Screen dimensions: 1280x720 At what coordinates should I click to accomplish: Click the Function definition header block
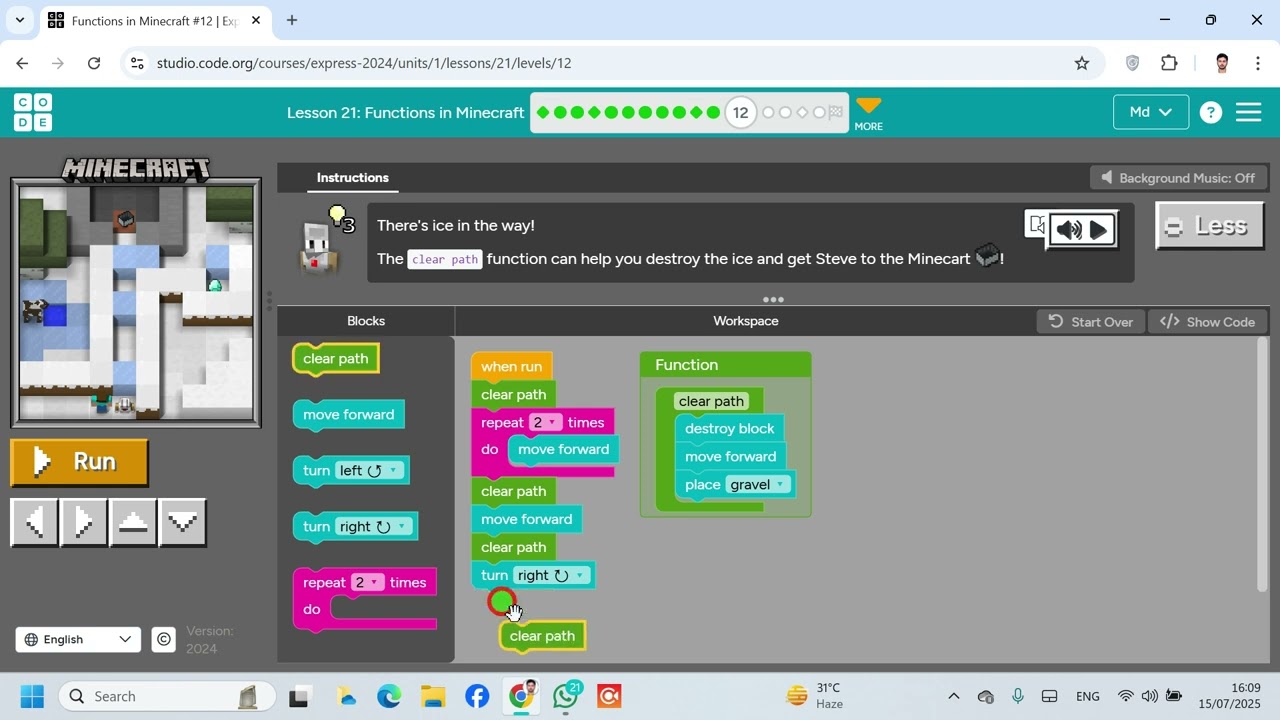tap(725, 365)
